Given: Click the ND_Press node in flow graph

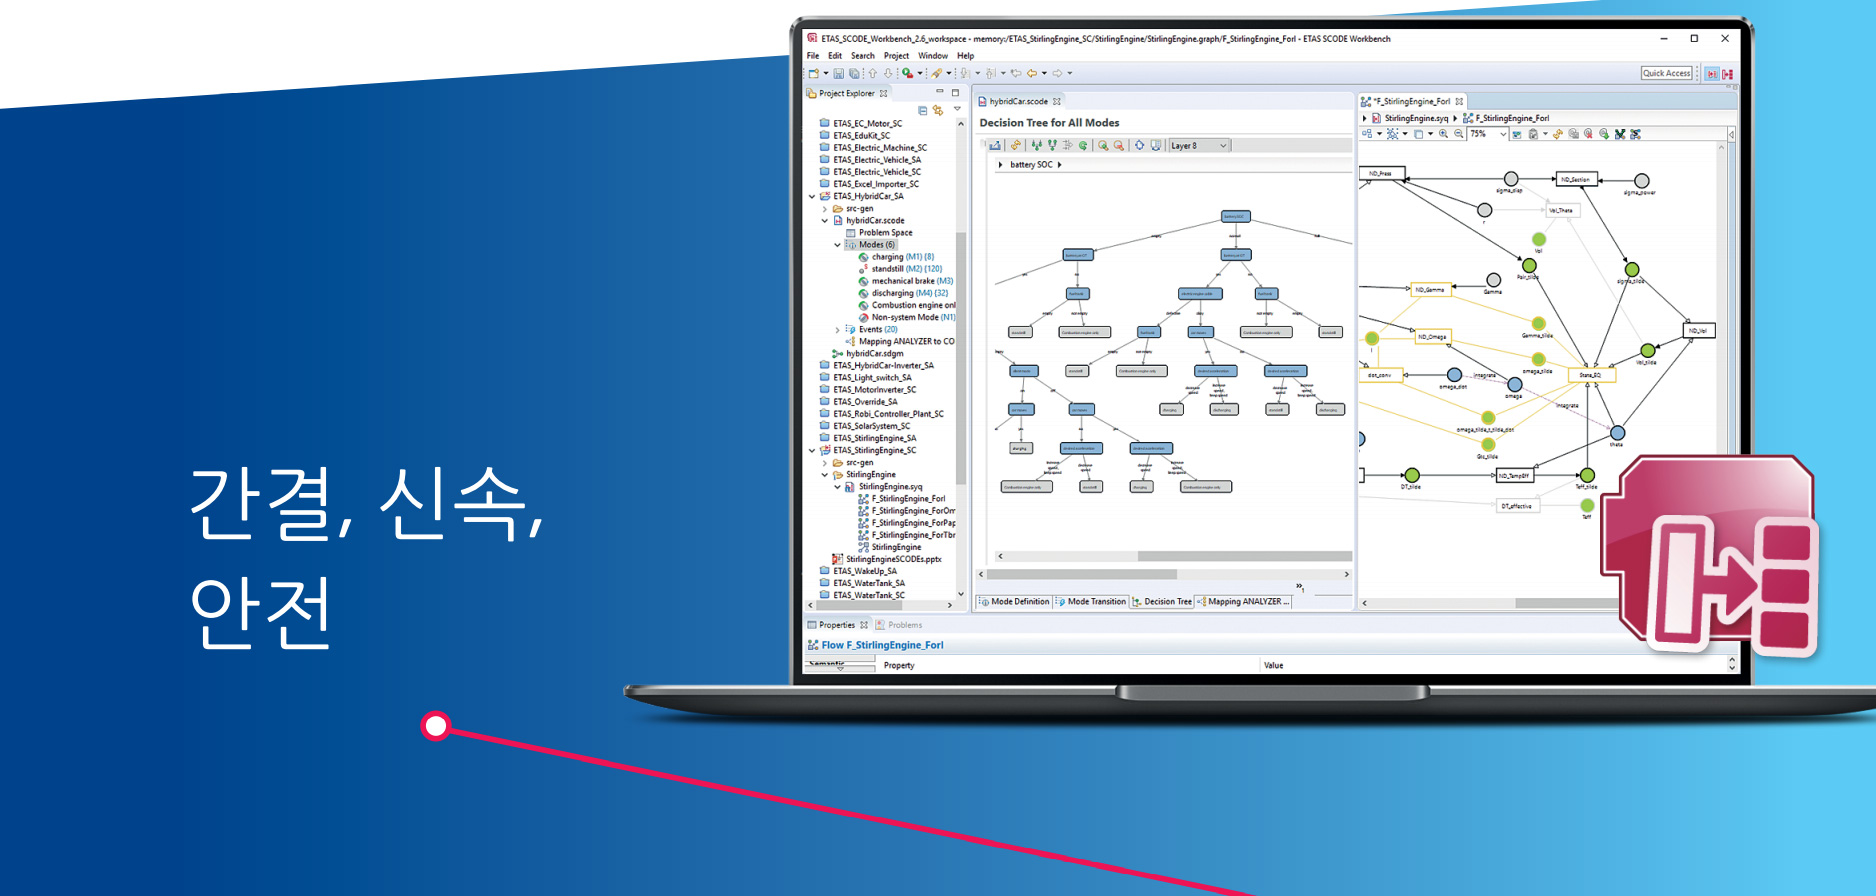Looking at the screenshot, I should (1382, 173).
